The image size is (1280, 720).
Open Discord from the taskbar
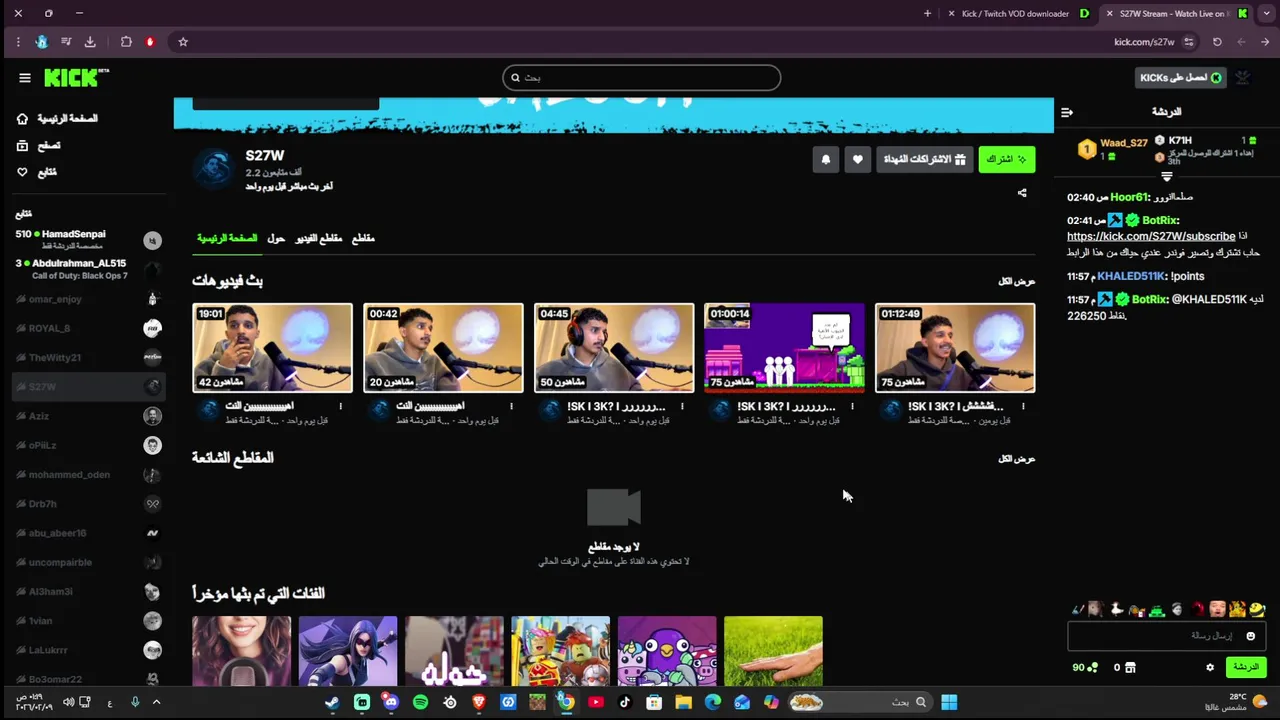point(391,702)
